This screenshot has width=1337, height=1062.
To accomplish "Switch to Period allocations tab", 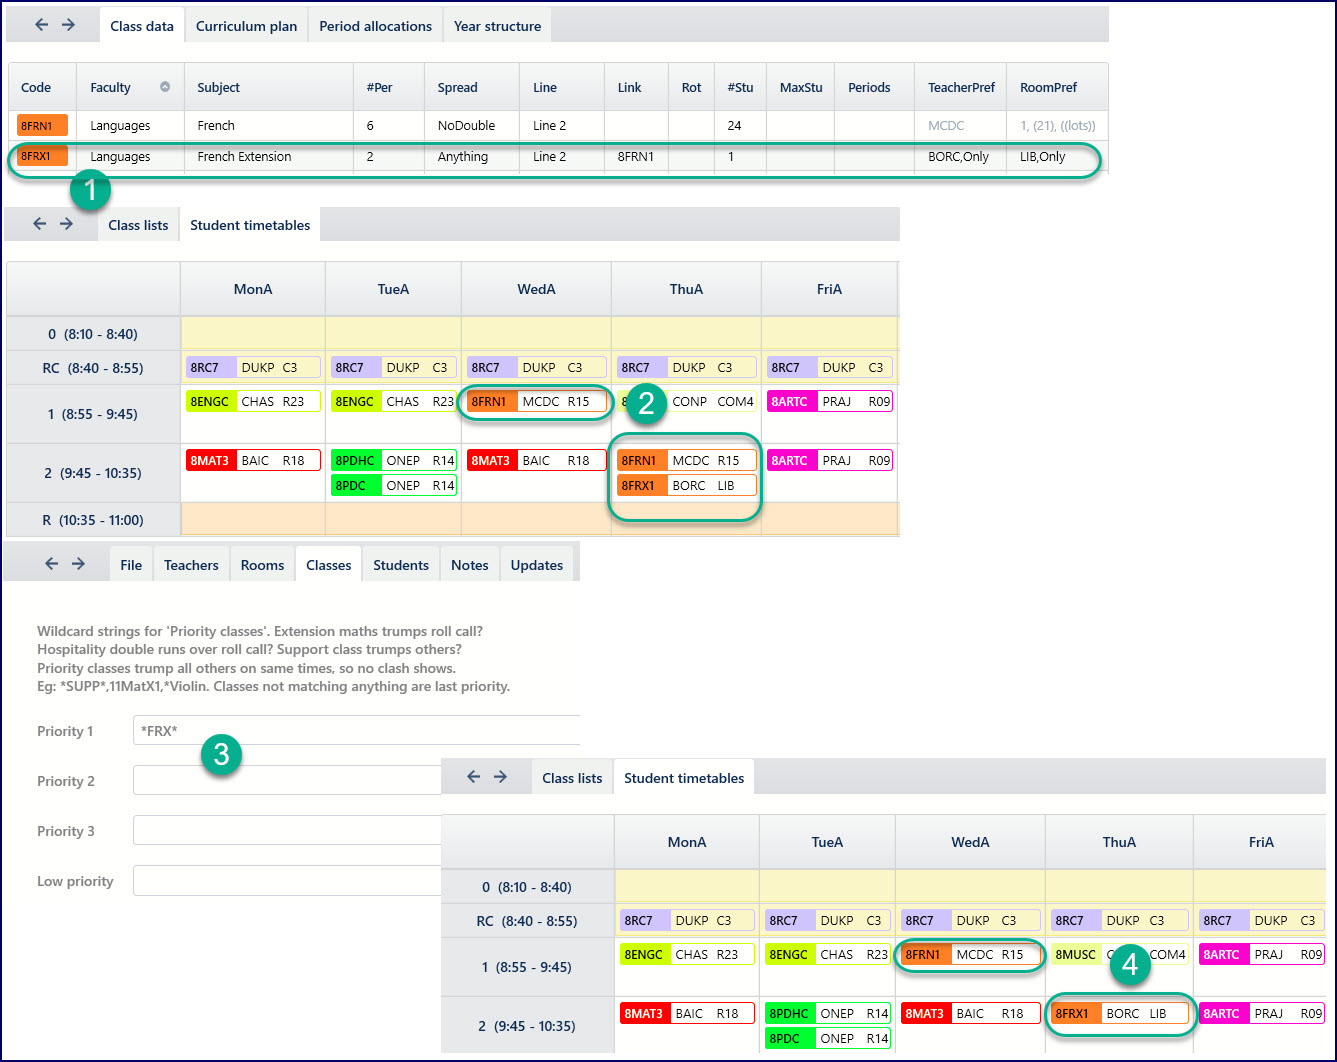I will [375, 26].
